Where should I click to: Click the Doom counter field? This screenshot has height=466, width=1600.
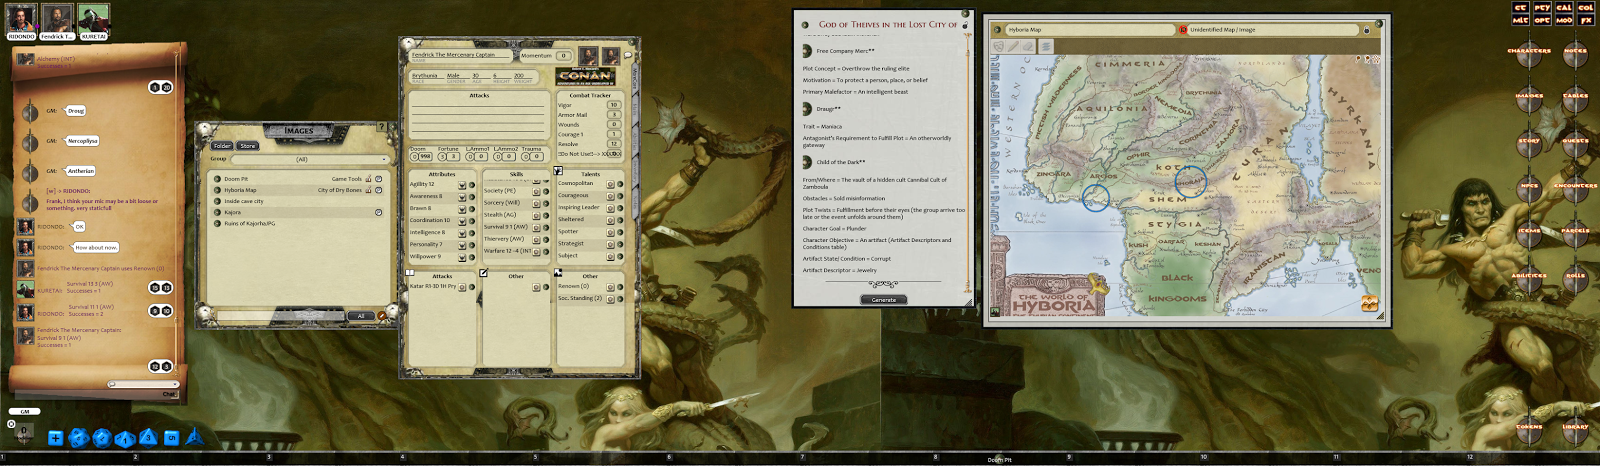click(x=424, y=156)
